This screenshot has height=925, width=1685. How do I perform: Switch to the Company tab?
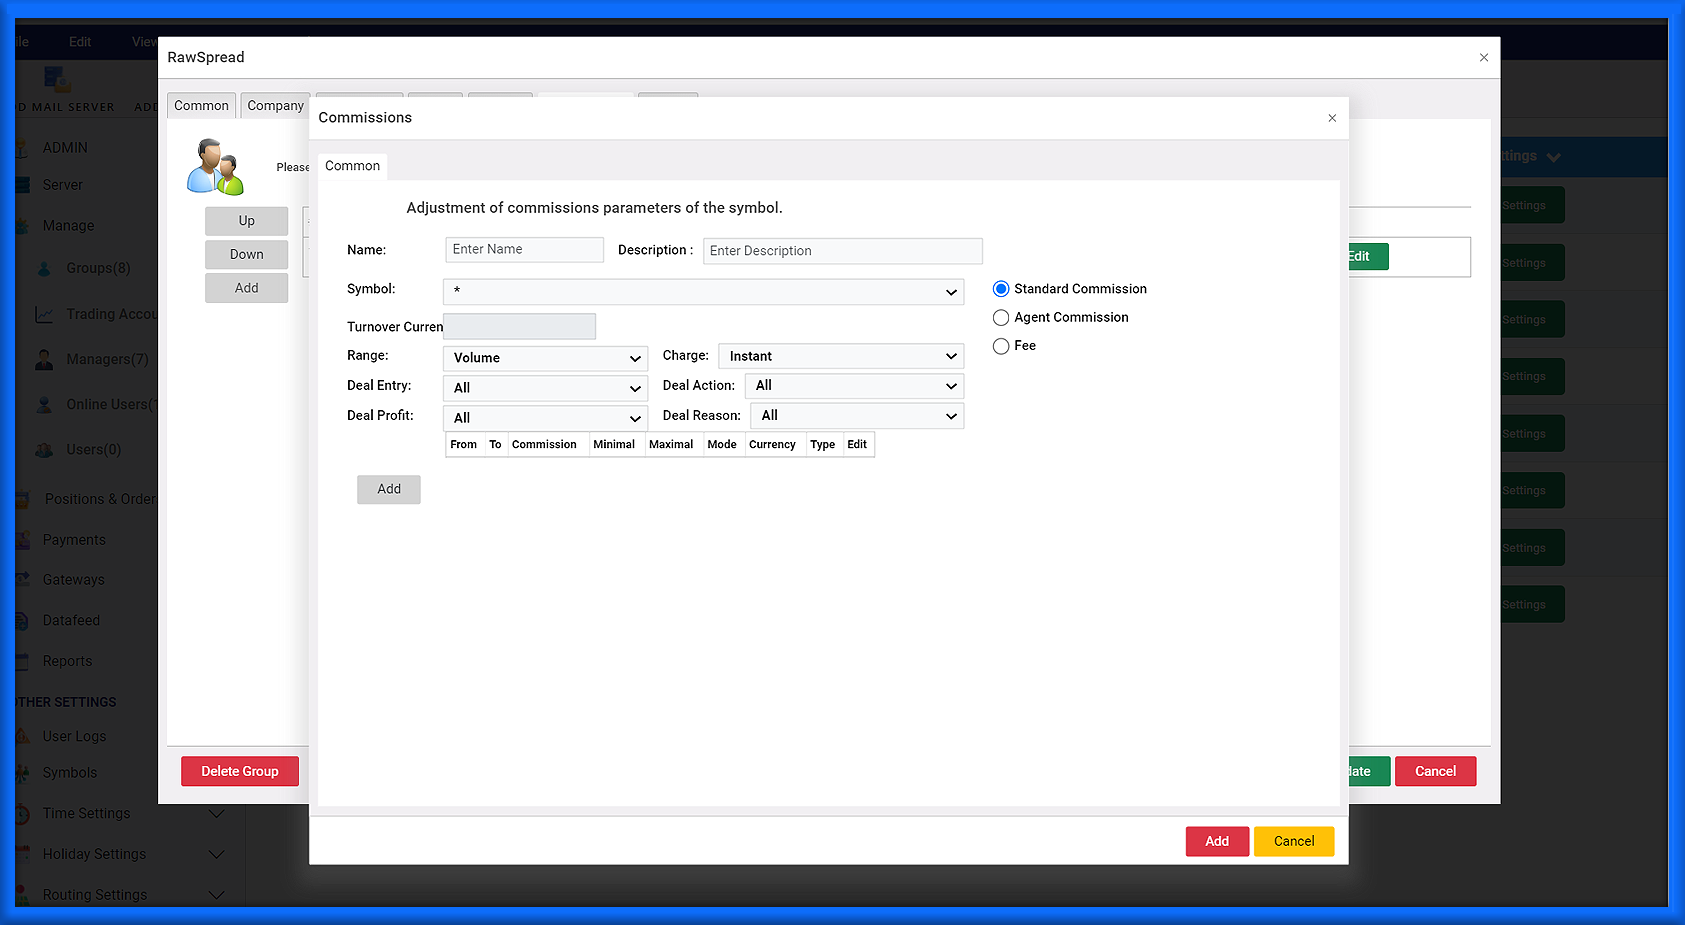[x=275, y=106]
